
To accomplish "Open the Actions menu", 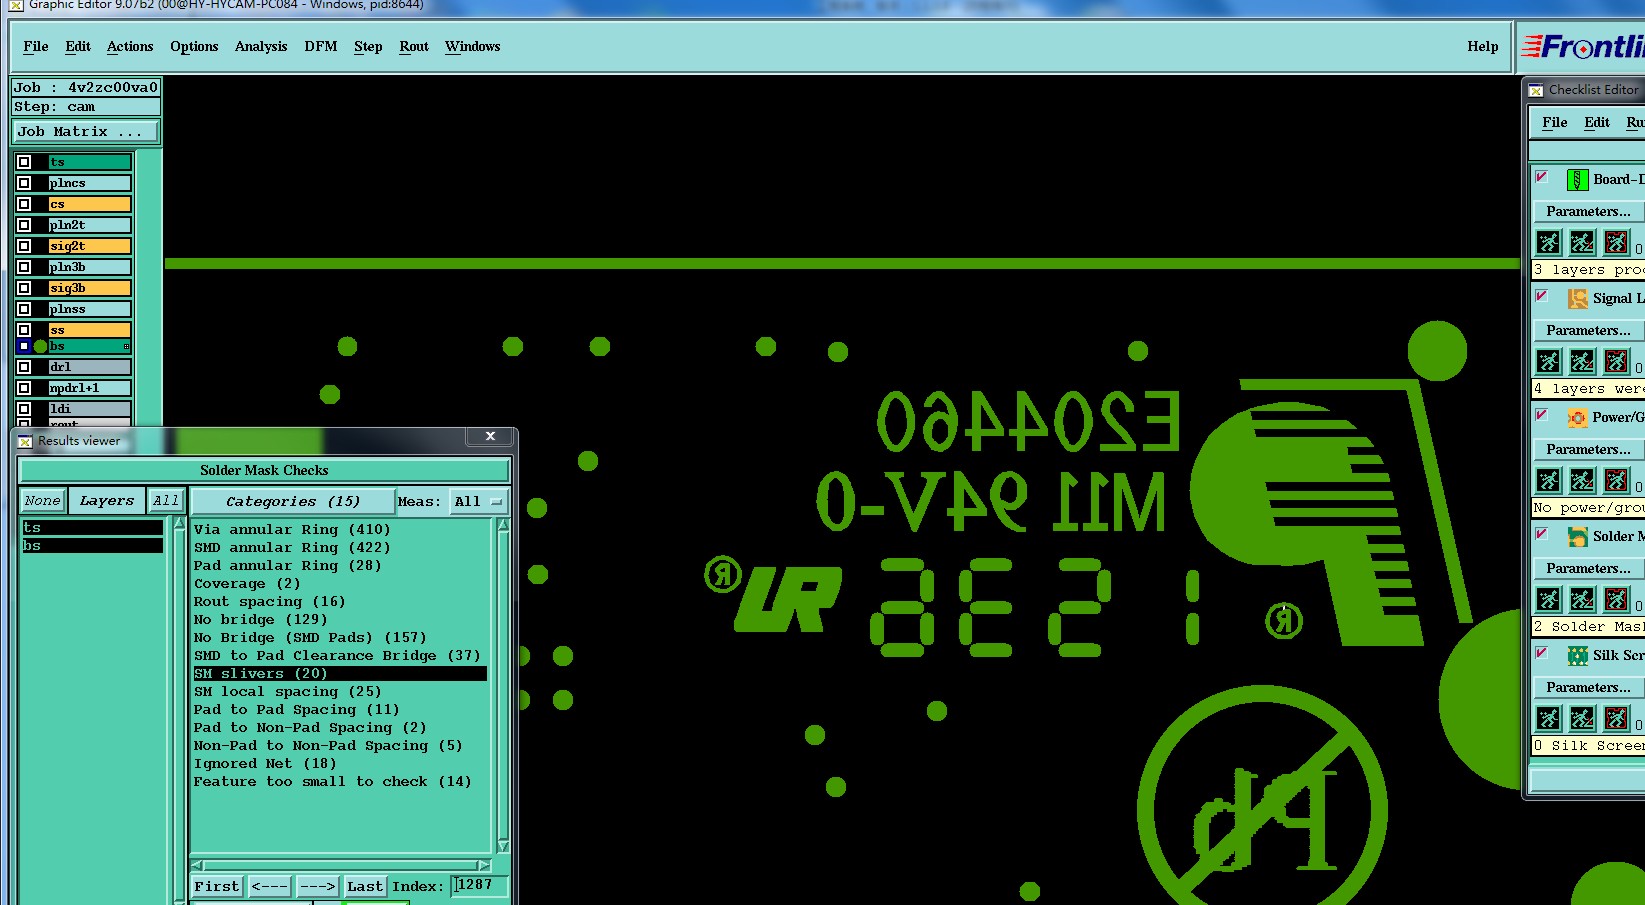I will 130,46.
